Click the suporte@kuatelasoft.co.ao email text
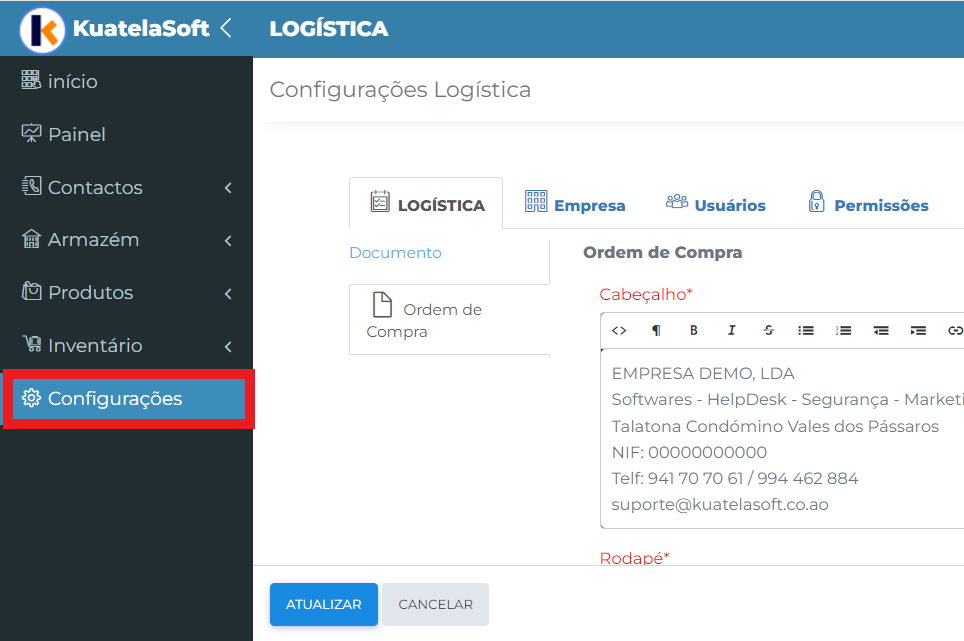964x641 pixels. (720, 505)
